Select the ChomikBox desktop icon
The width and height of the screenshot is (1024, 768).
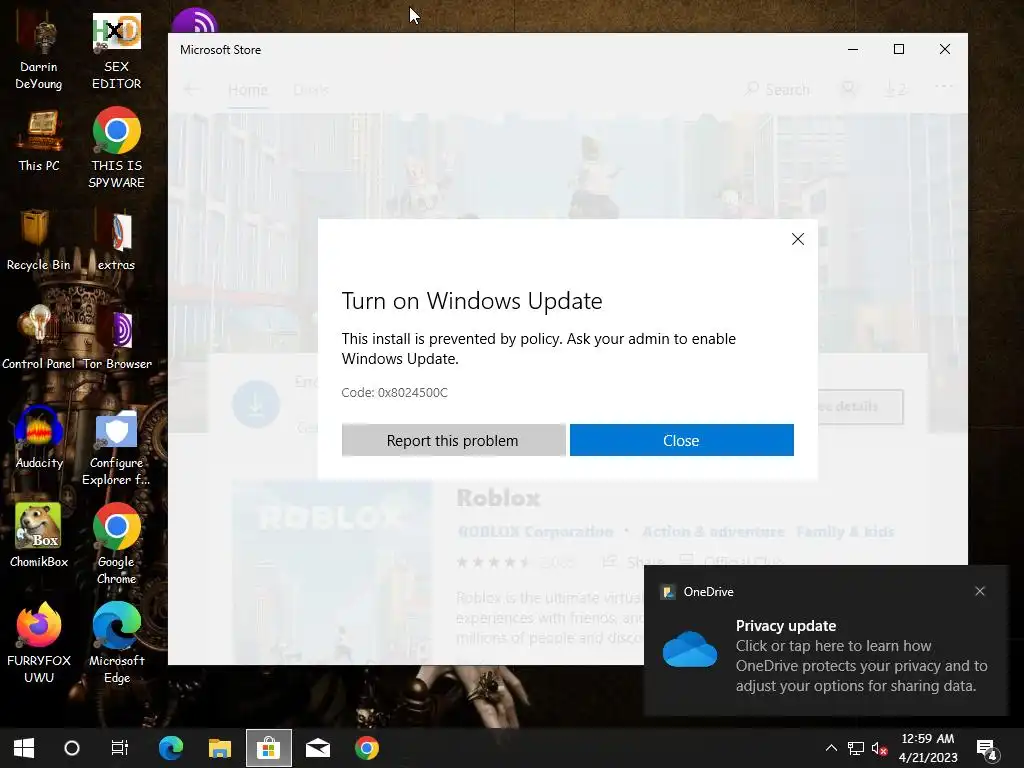[39, 536]
